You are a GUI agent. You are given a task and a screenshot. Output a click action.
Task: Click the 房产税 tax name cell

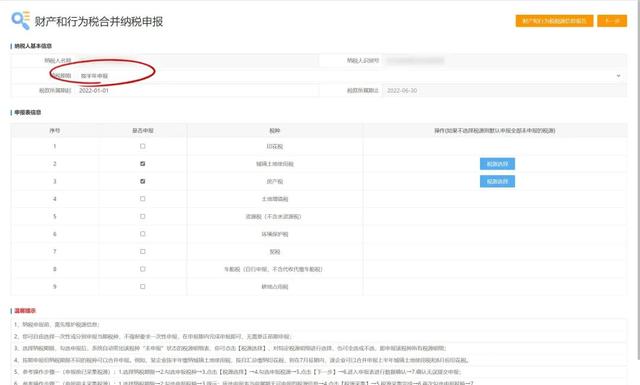275,181
